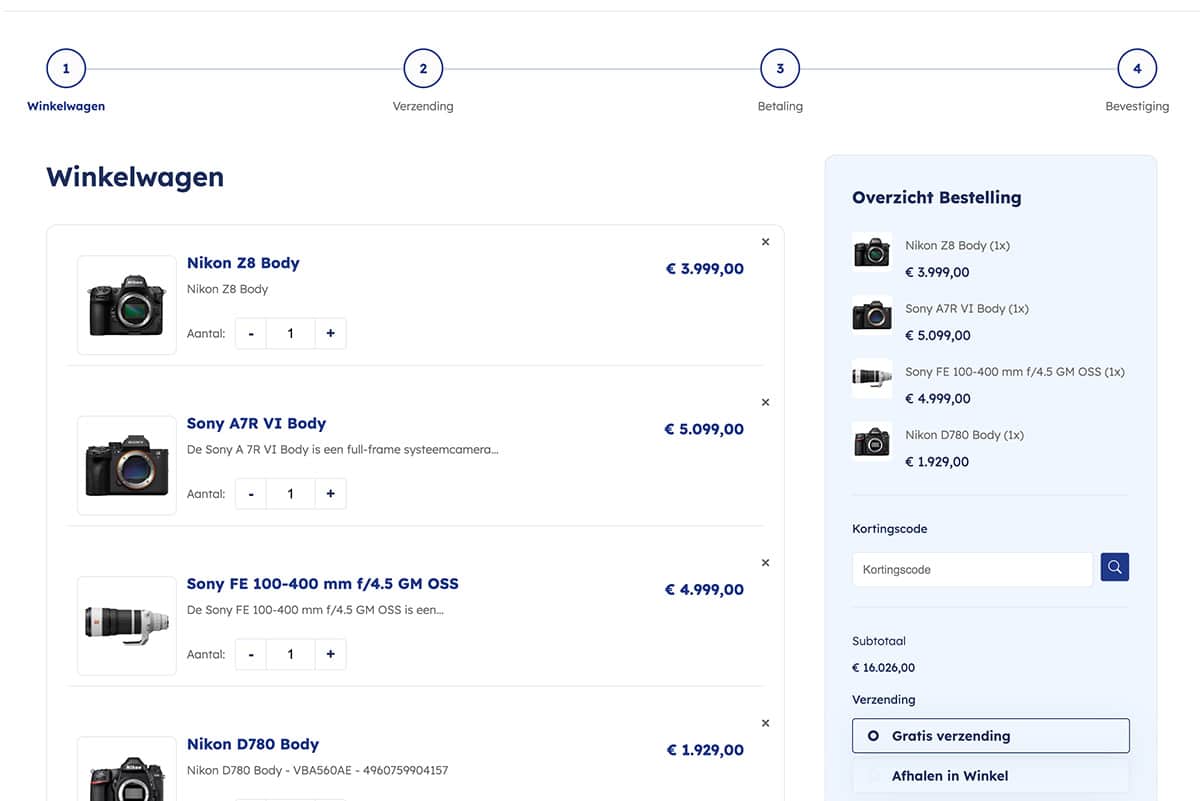Click the Sony A7R VI Body cart thumbnail
The height and width of the screenshot is (801, 1200).
pyautogui.click(x=127, y=465)
